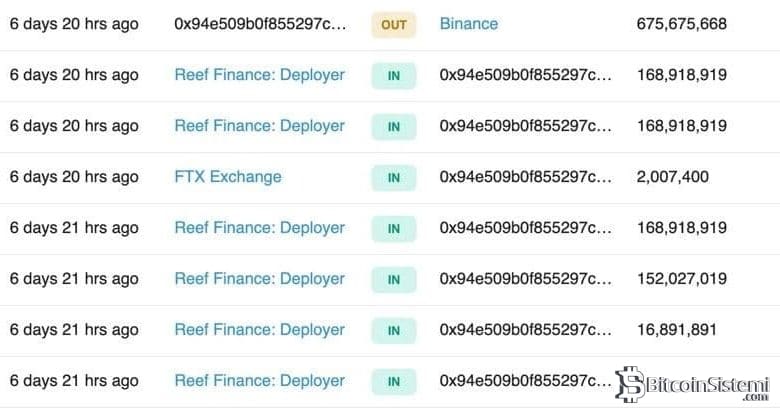Screen dimensions: 780x414
Task: Open the FTX Exchange link
Action: 228,177
